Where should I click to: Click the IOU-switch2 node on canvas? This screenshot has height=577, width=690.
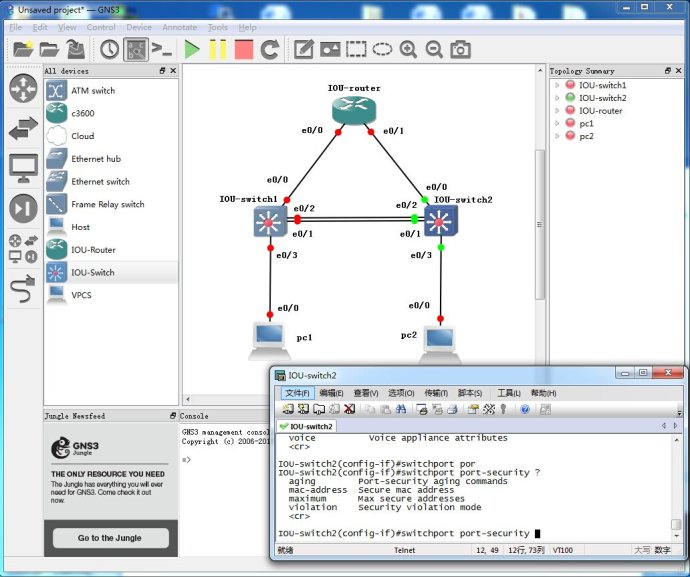[x=440, y=221]
